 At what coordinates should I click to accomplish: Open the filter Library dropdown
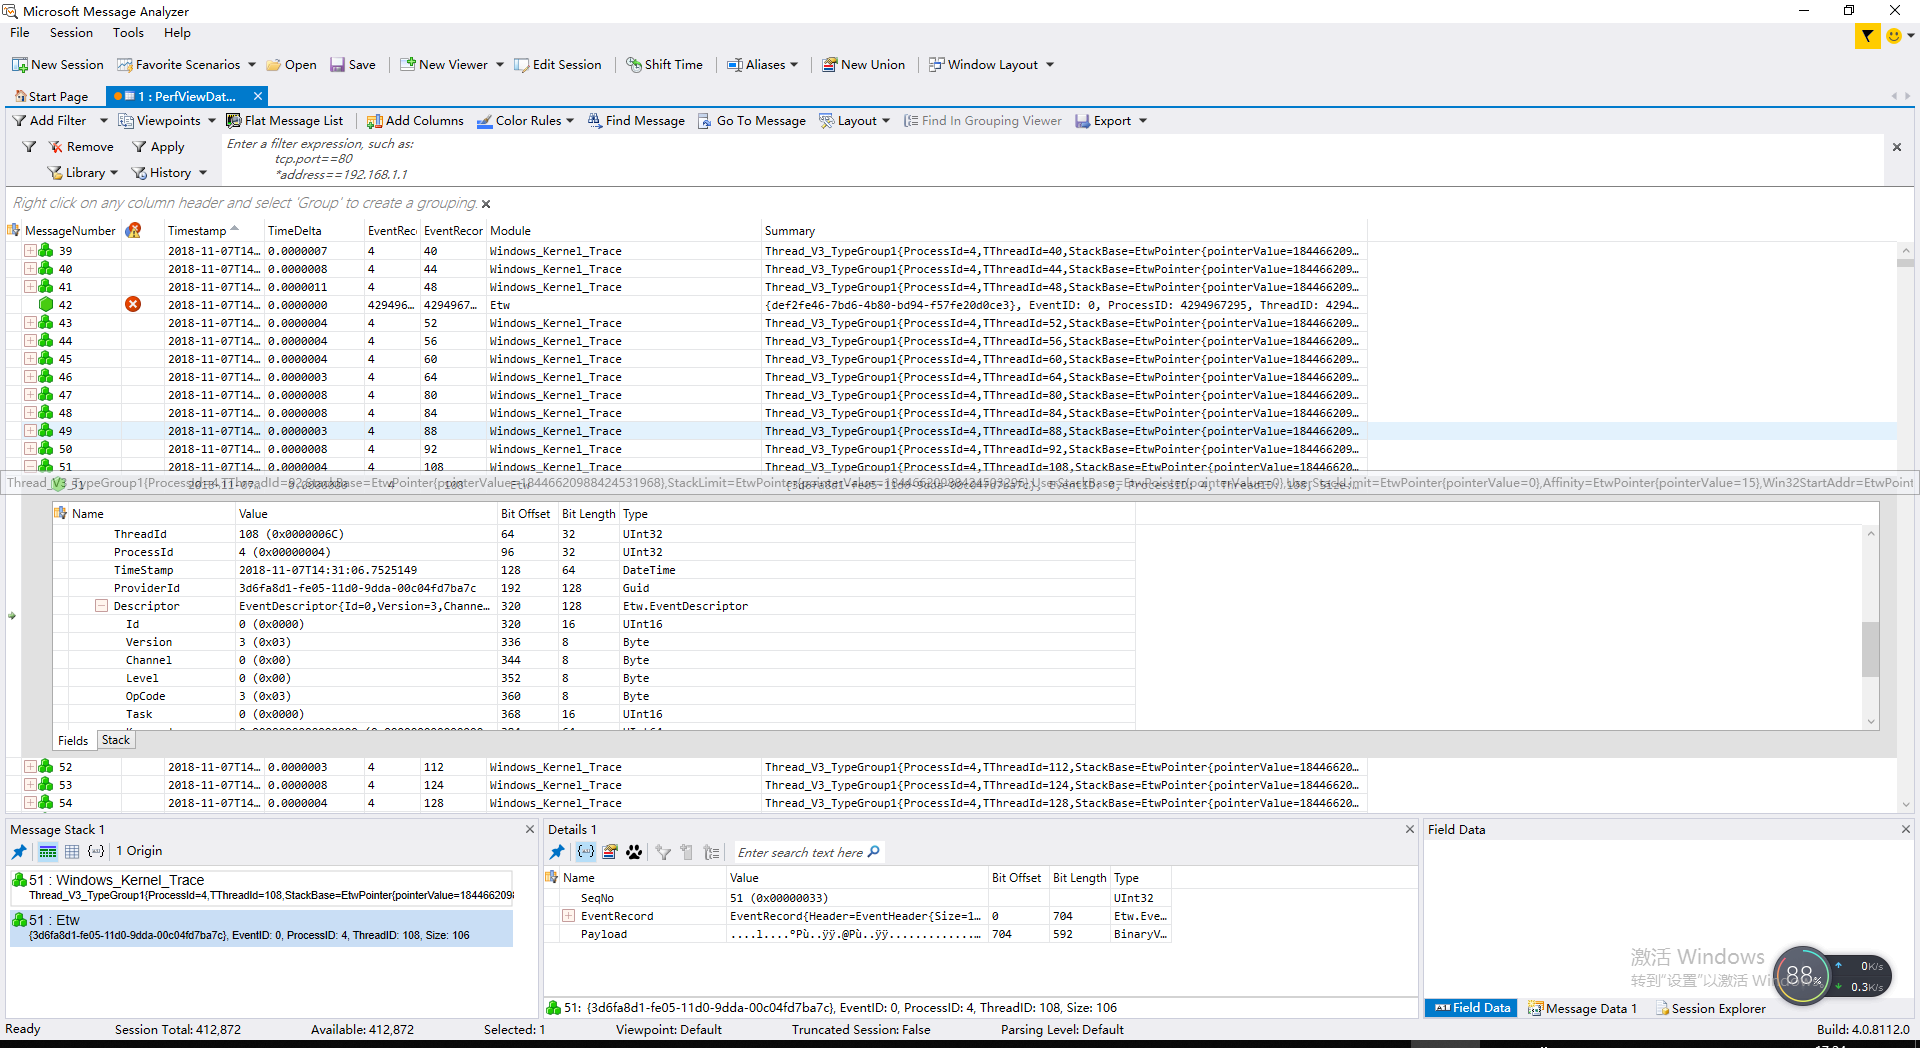pos(83,173)
